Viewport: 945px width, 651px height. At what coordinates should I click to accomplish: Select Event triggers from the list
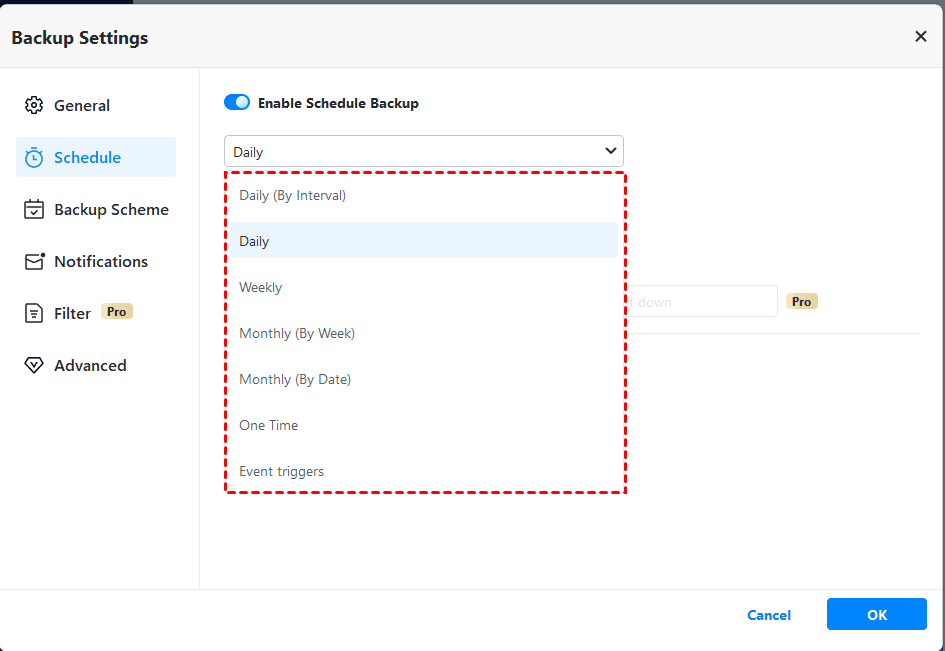point(282,471)
